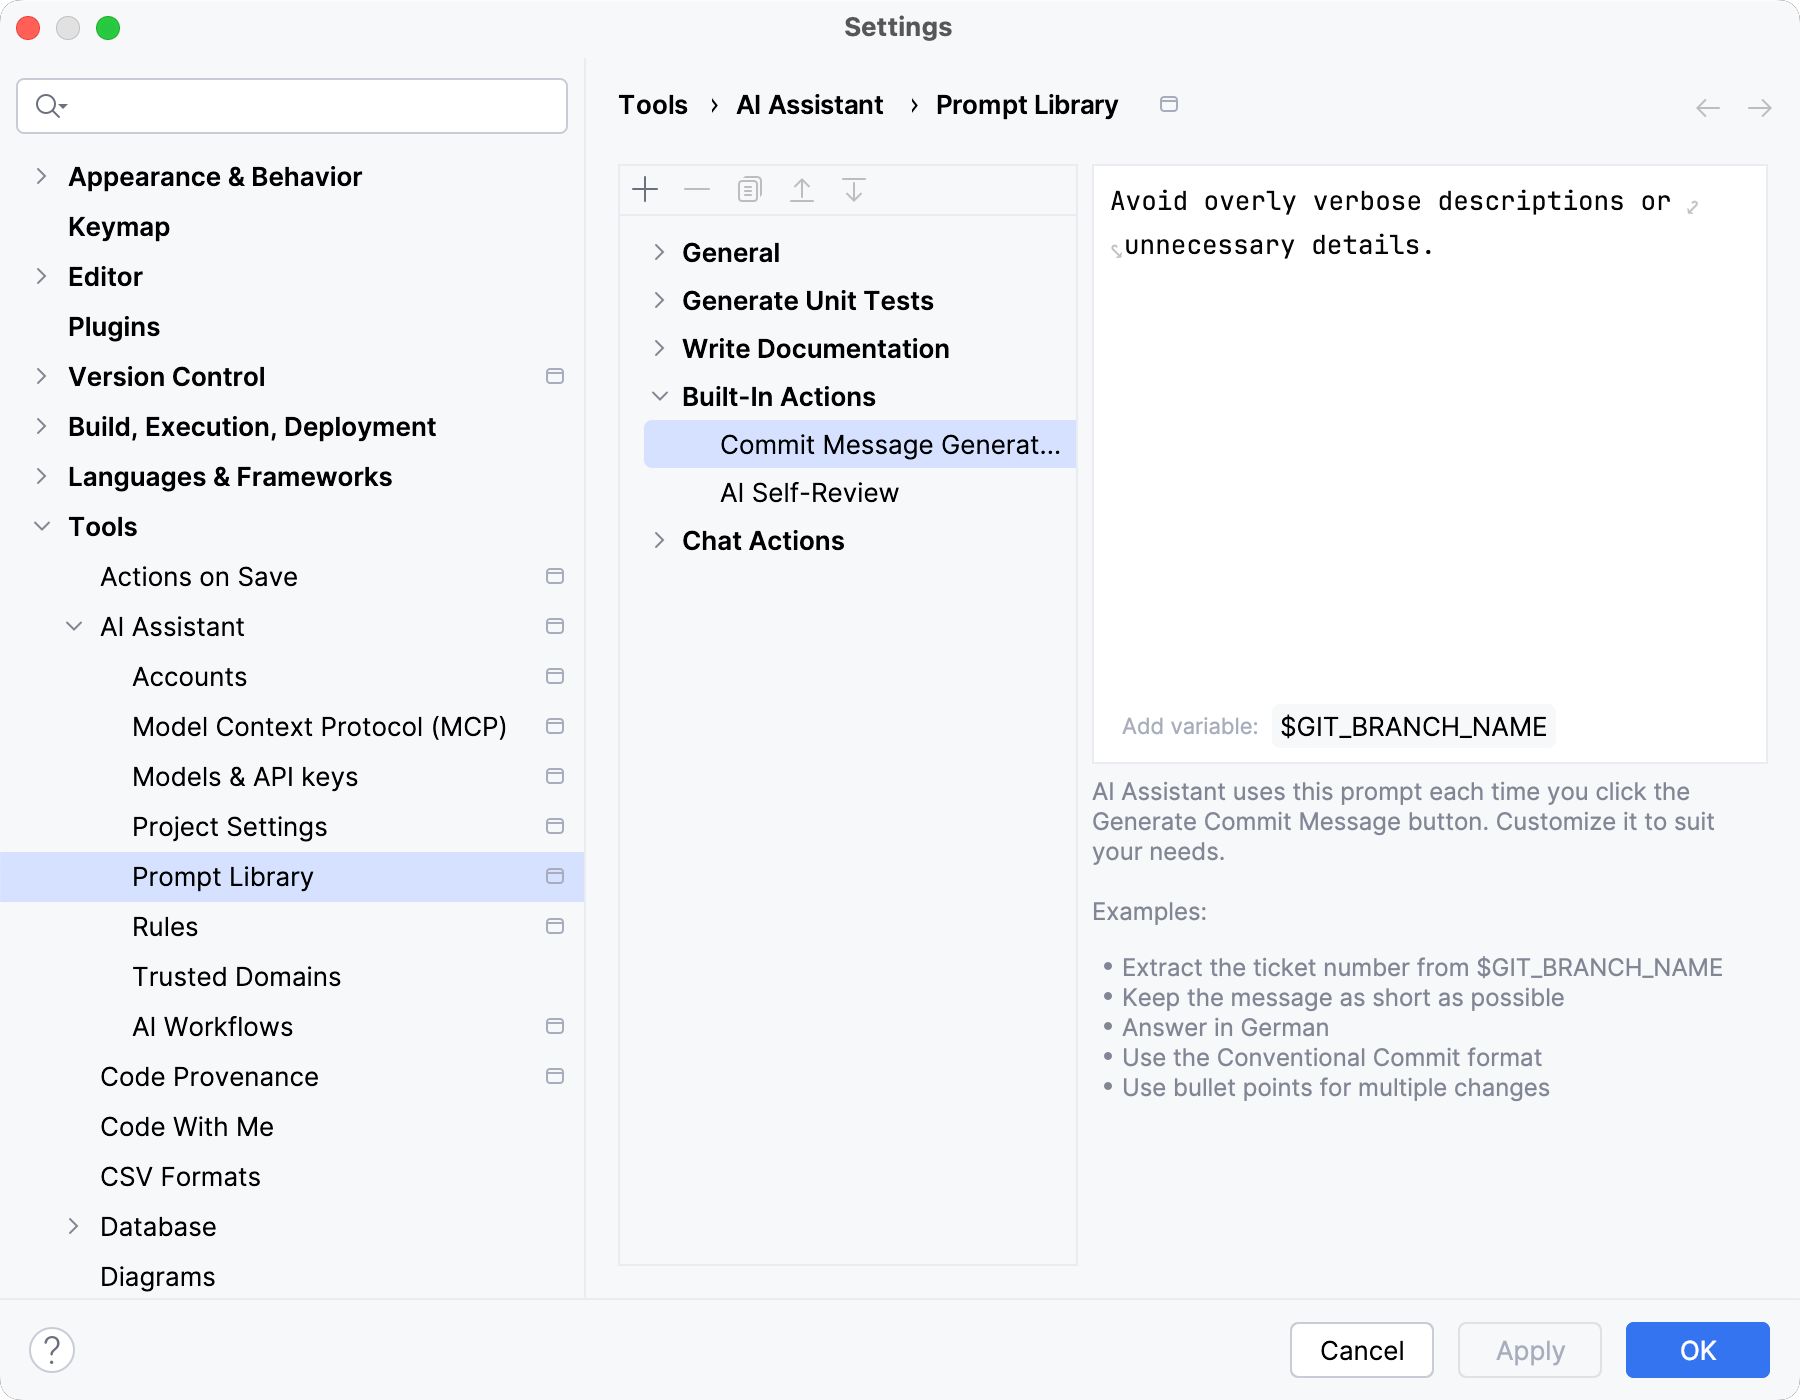Screen dimensions: 1800x1400
Task: Expand the Generate Unit Tests group
Action: coord(659,300)
